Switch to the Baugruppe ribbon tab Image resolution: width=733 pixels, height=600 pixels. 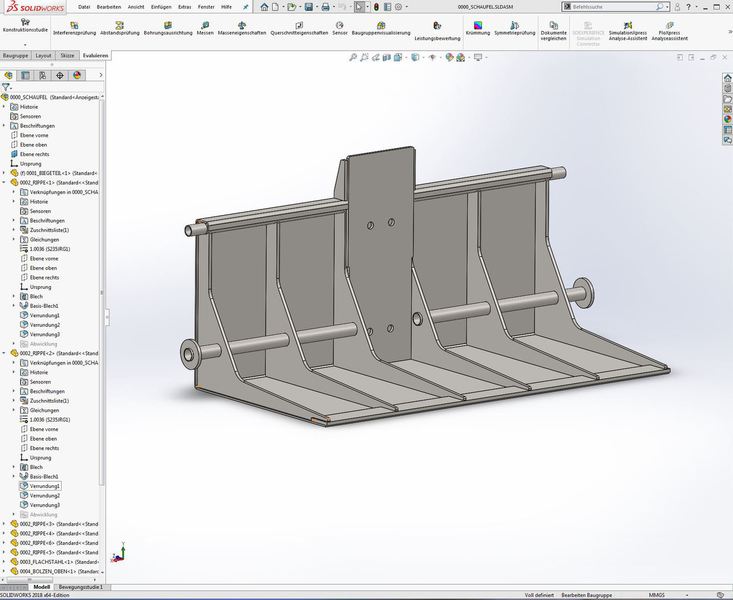pos(15,55)
